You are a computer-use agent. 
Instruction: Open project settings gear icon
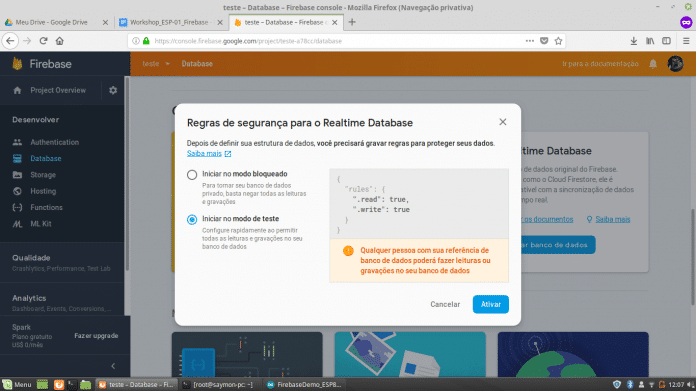point(113,90)
